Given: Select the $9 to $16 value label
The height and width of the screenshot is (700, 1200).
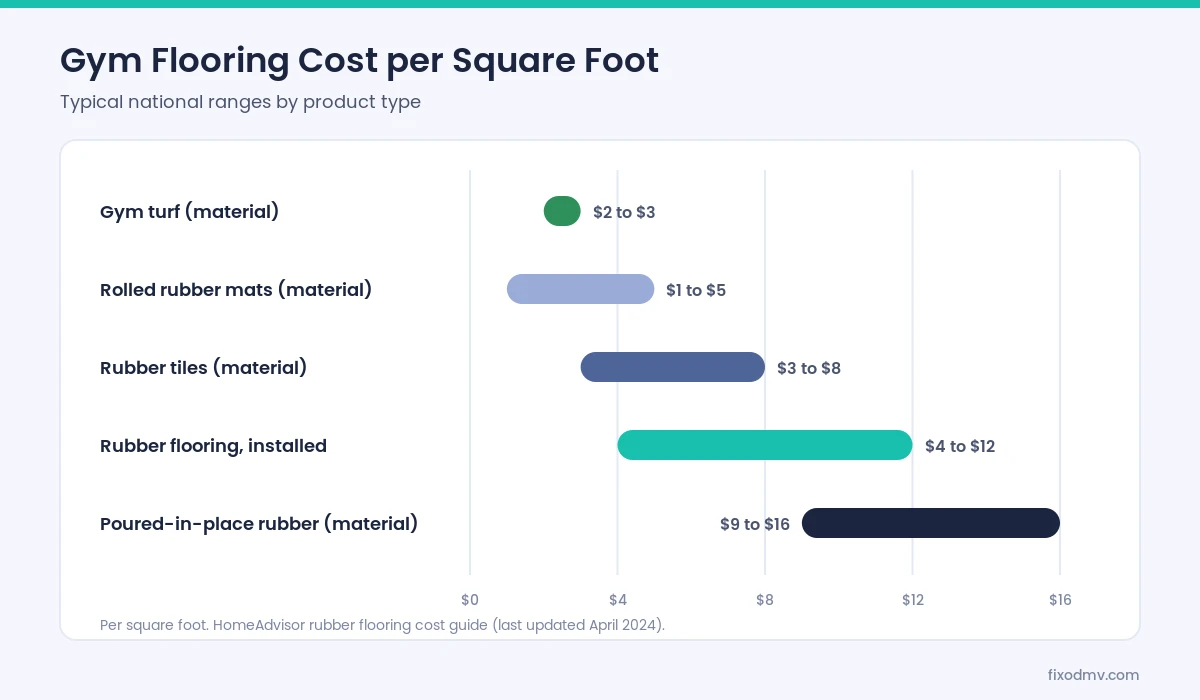Looking at the screenshot, I should [x=755, y=524].
